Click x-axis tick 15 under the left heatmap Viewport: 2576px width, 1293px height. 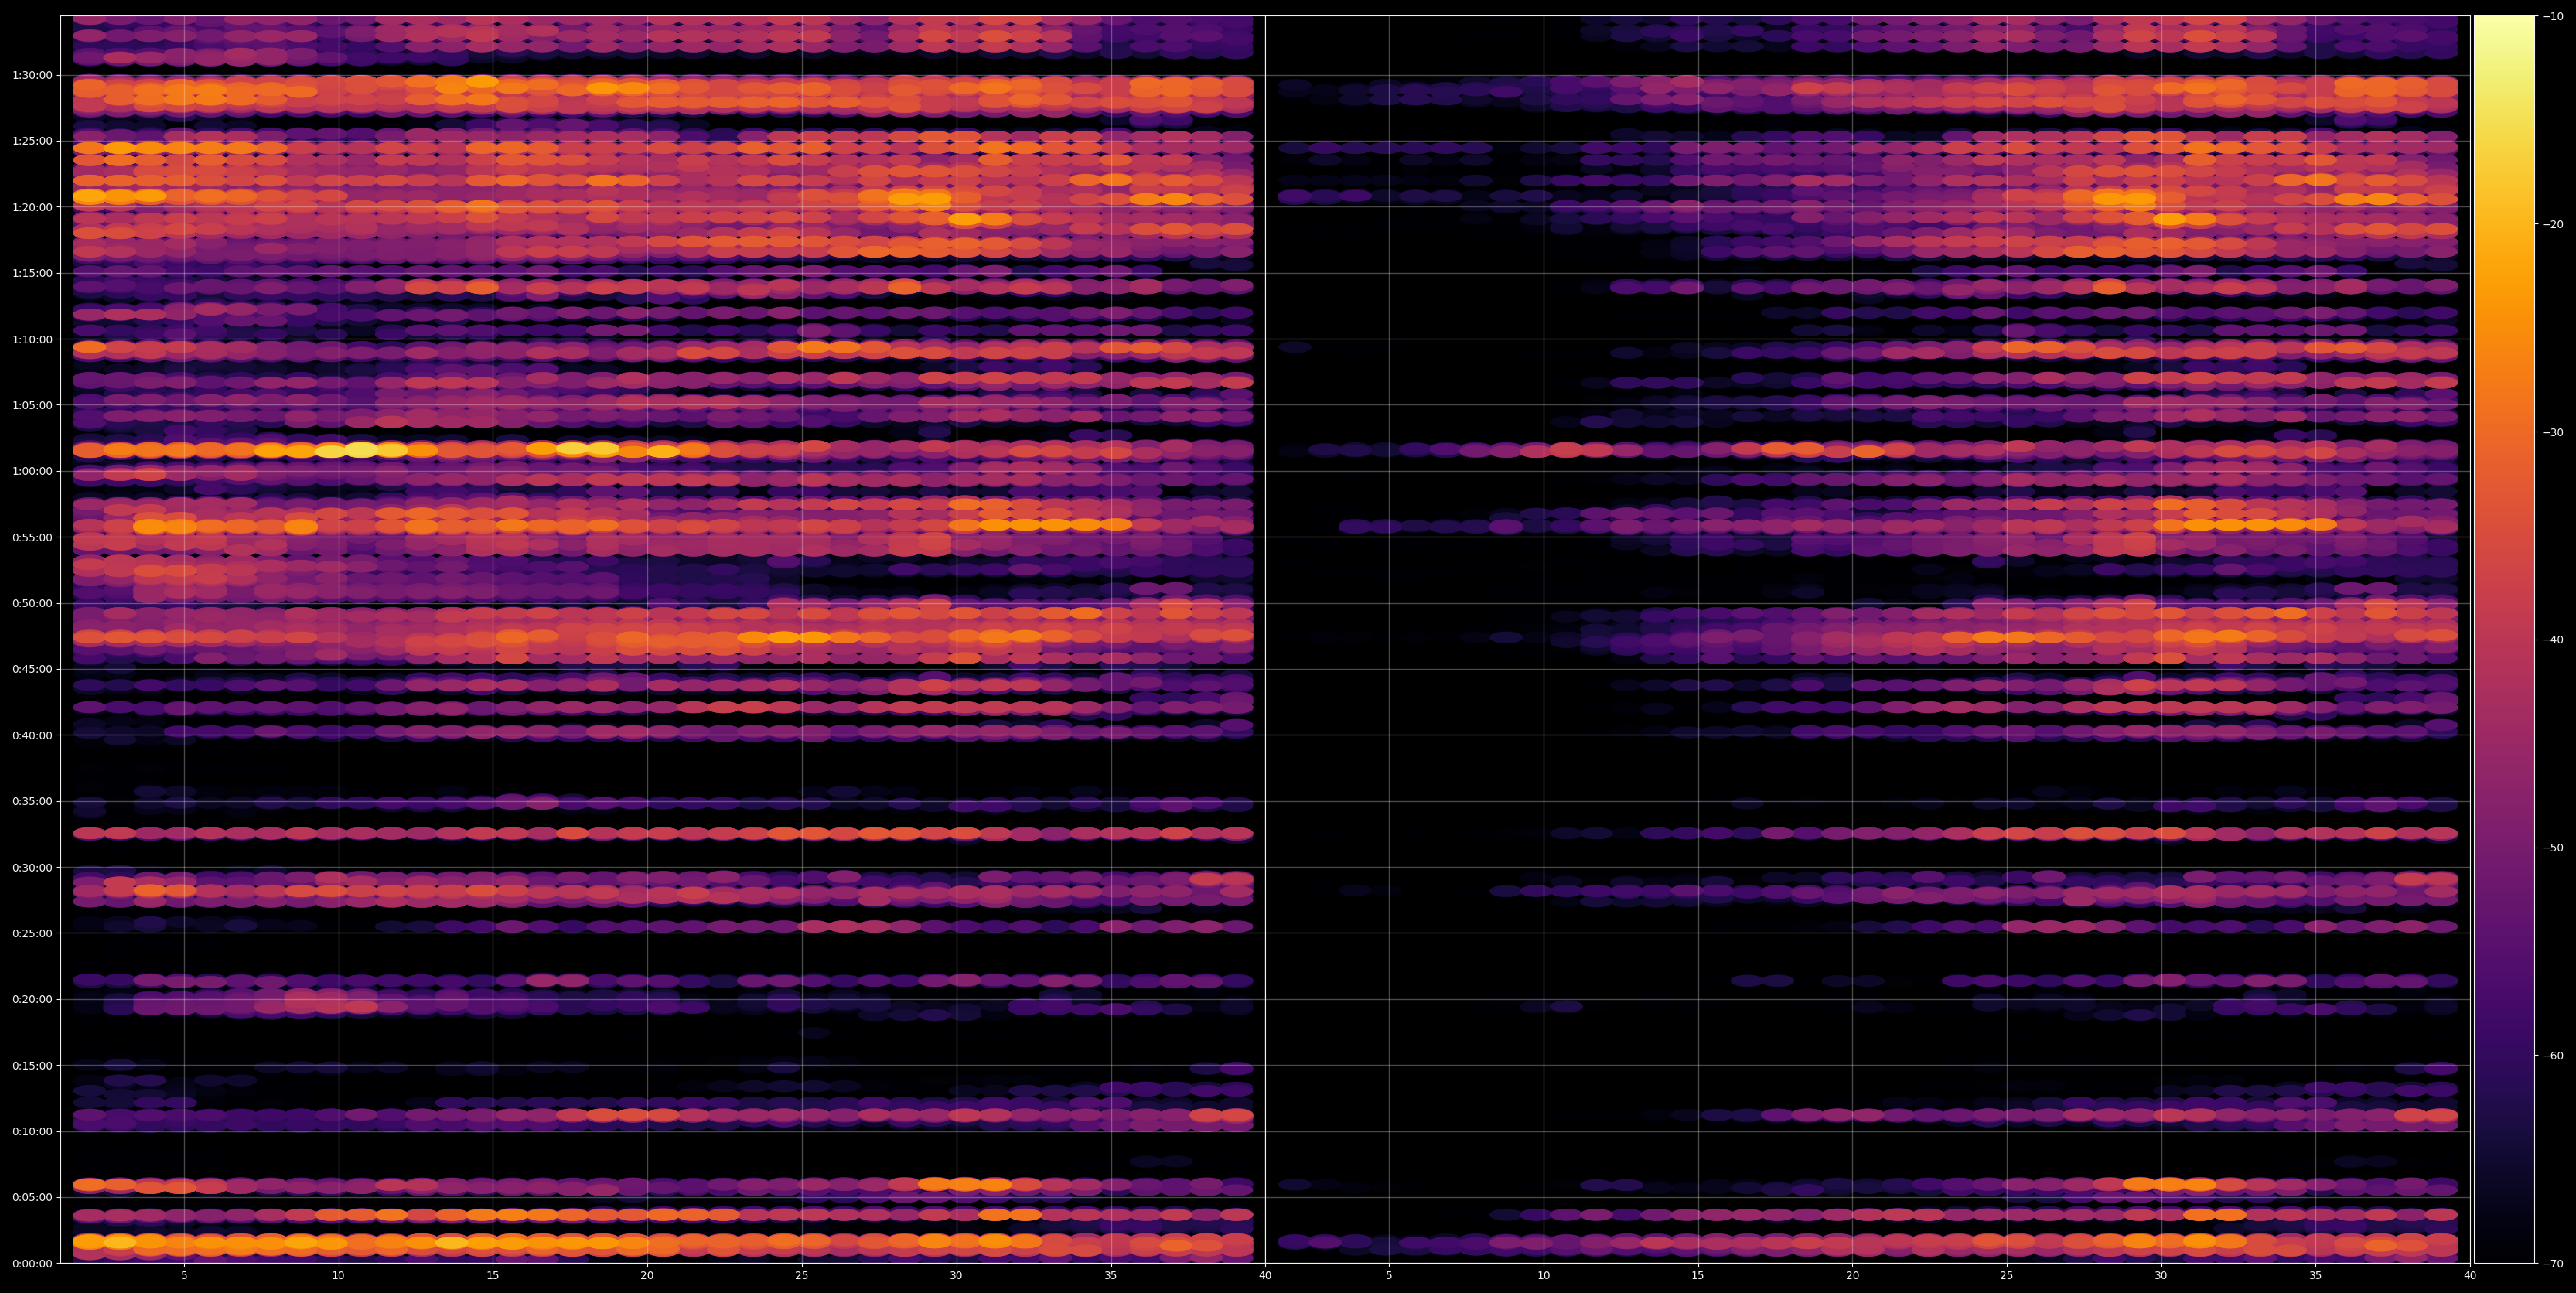[x=493, y=1276]
